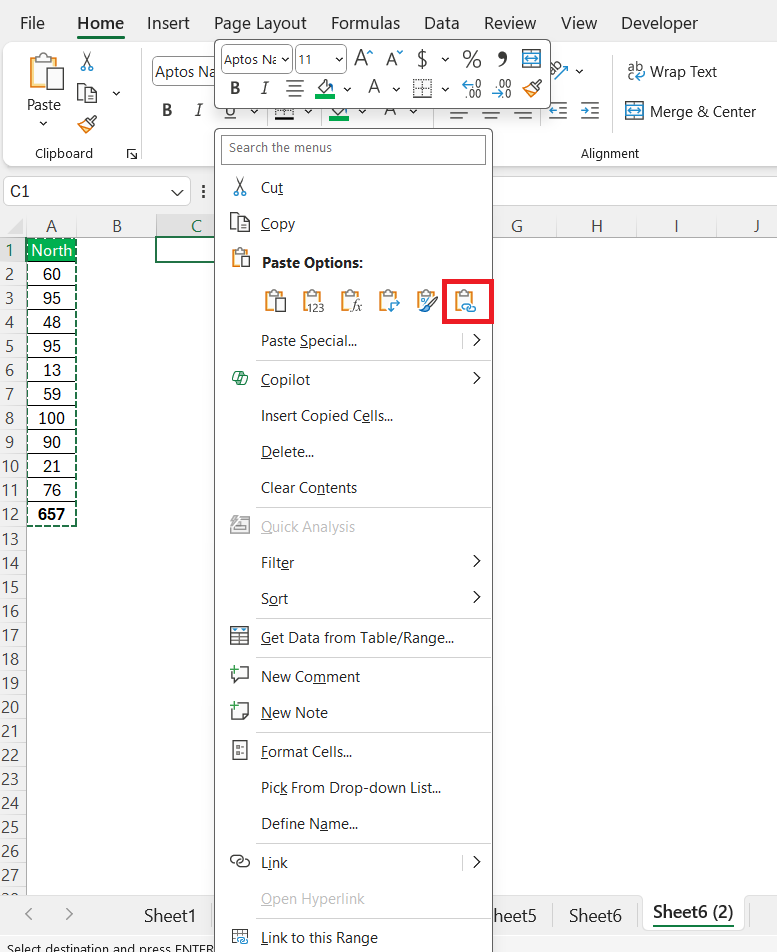Click previous sheet navigation arrow
Image resolution: width=777 pixels, height=952 pixels.
tap(29, 914)
